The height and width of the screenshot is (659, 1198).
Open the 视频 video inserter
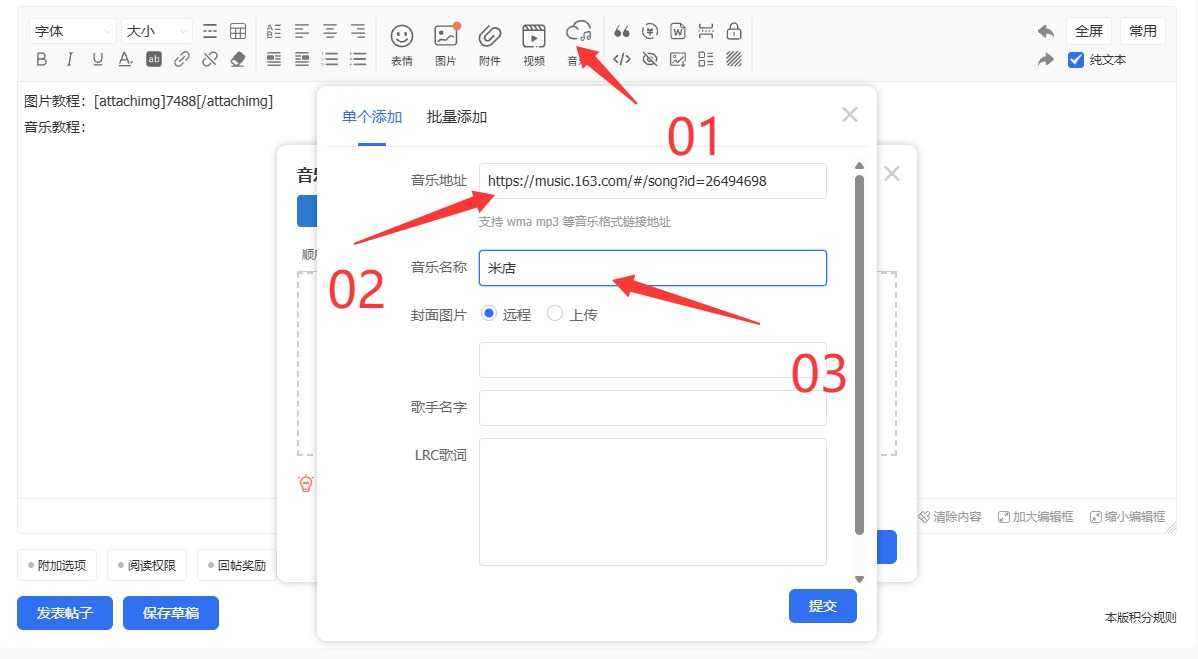[x=533, y=44]
